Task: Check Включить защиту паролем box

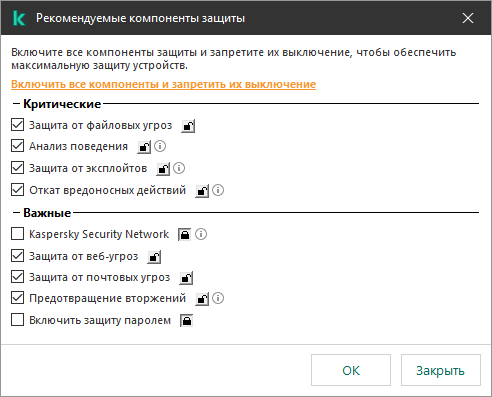Action: click(x=17, y=320)
